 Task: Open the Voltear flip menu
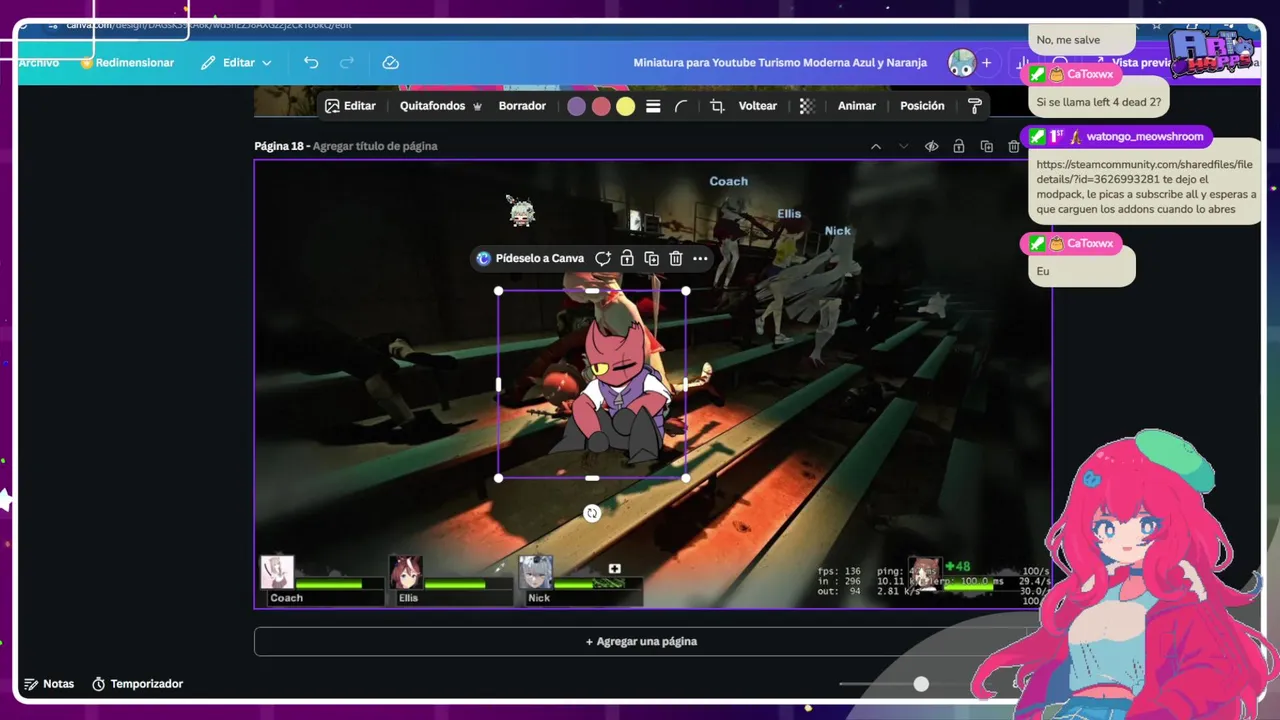(758, 106)
